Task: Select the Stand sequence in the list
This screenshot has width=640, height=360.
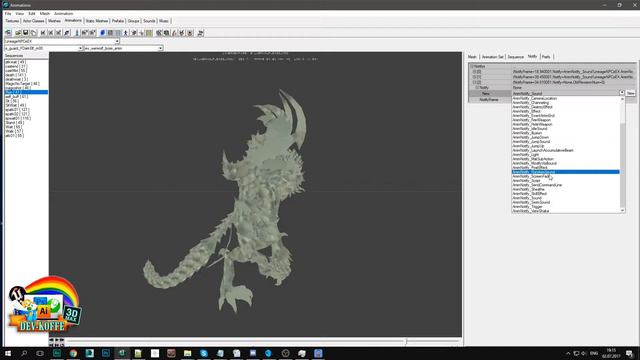Action: tap(14, 122)
